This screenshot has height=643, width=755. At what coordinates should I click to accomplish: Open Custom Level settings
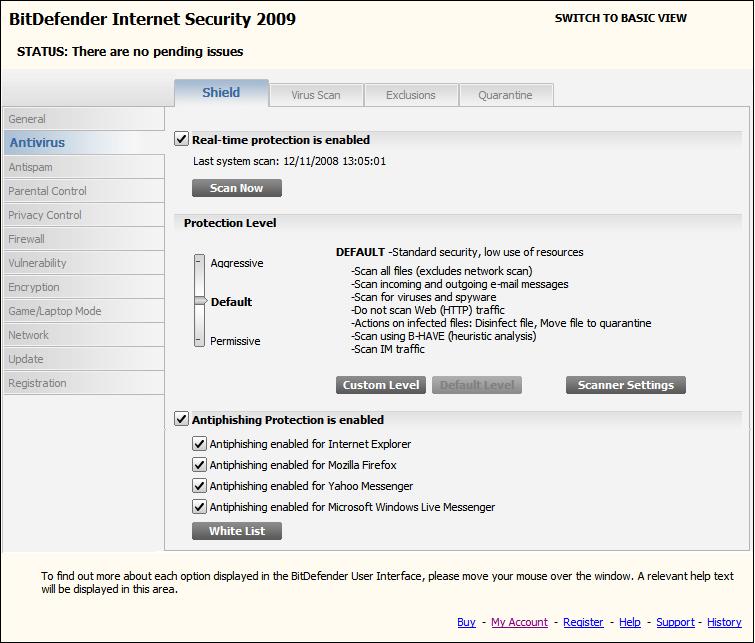381,385
